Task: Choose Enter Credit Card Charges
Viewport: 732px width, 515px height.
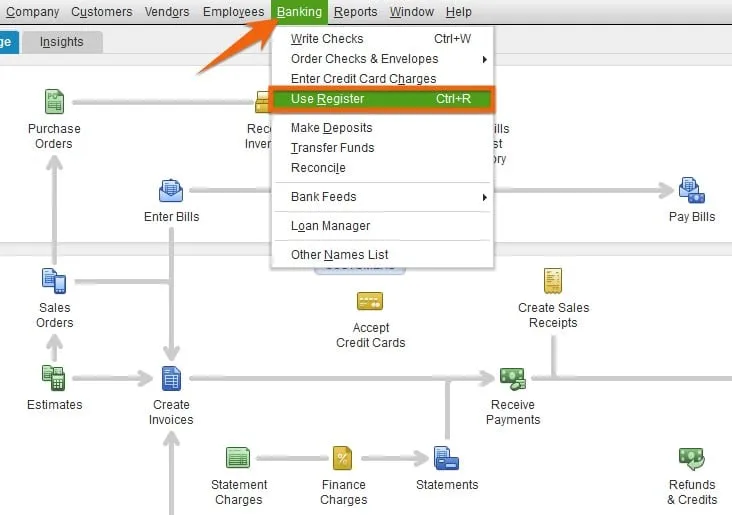Action: coord(381,79)
